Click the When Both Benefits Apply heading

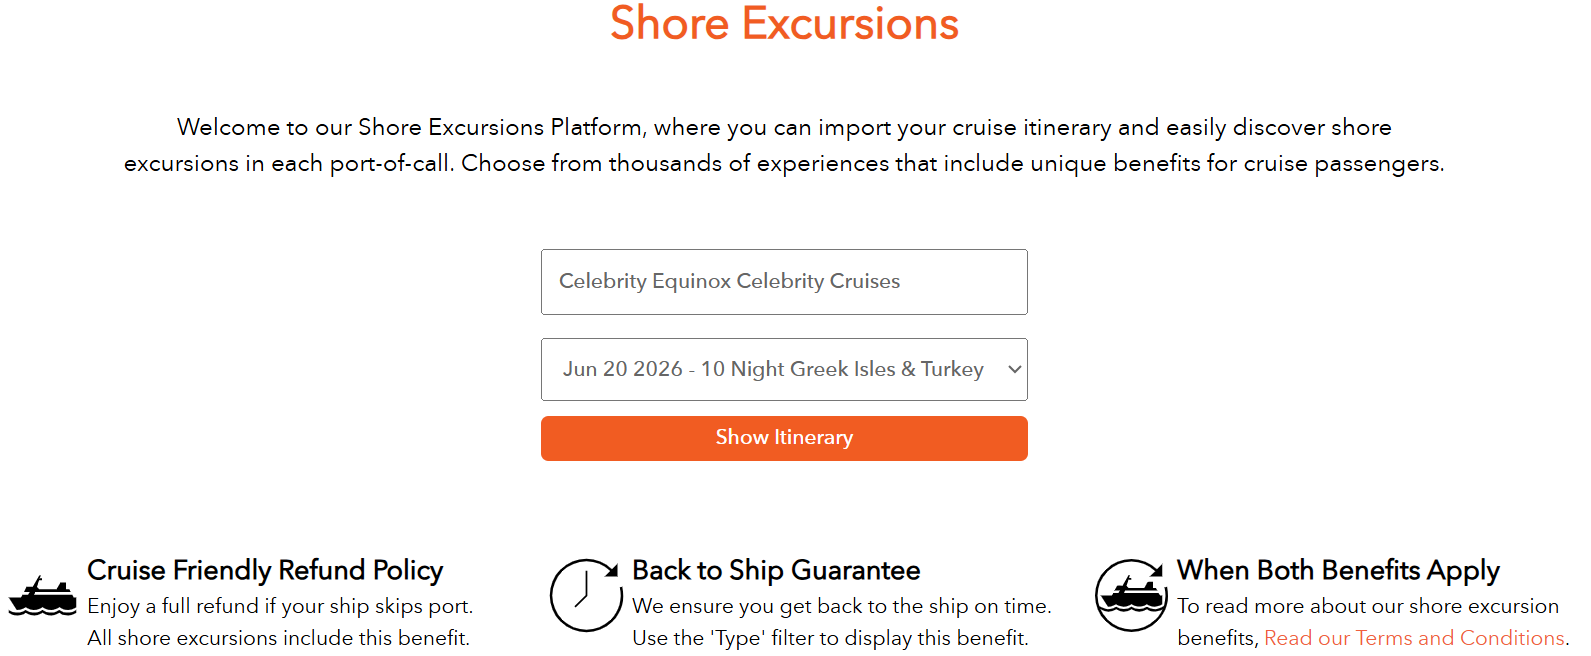(x=1338, y=570)
